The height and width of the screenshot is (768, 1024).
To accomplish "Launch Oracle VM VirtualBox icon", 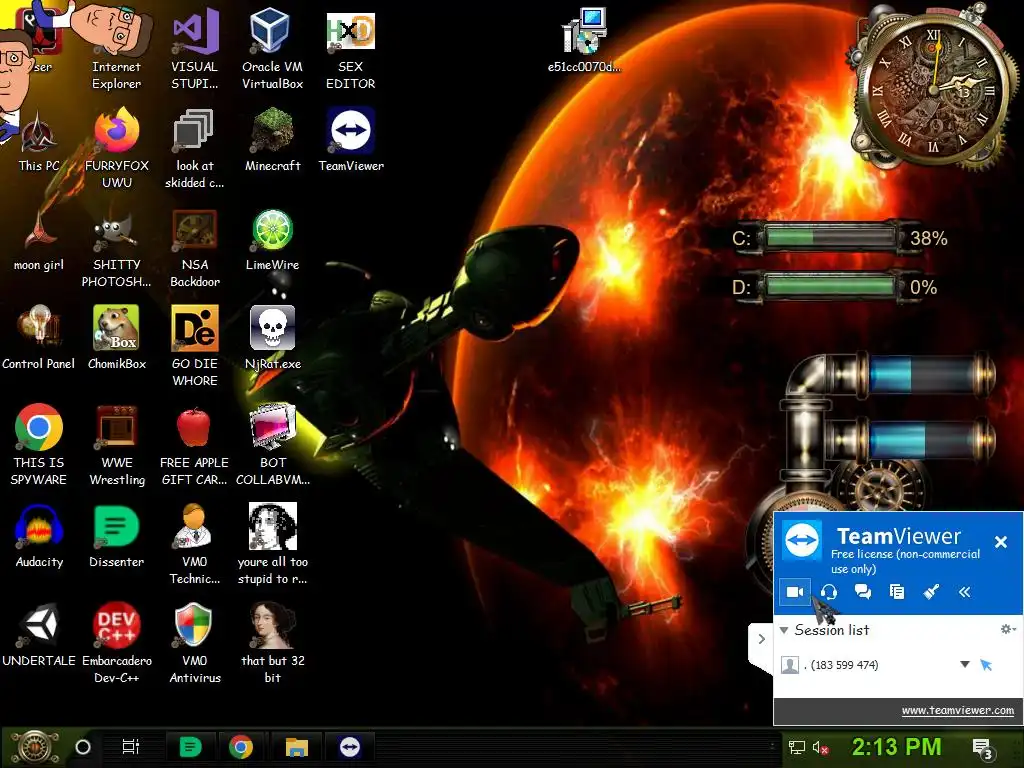I will point(272,49).
